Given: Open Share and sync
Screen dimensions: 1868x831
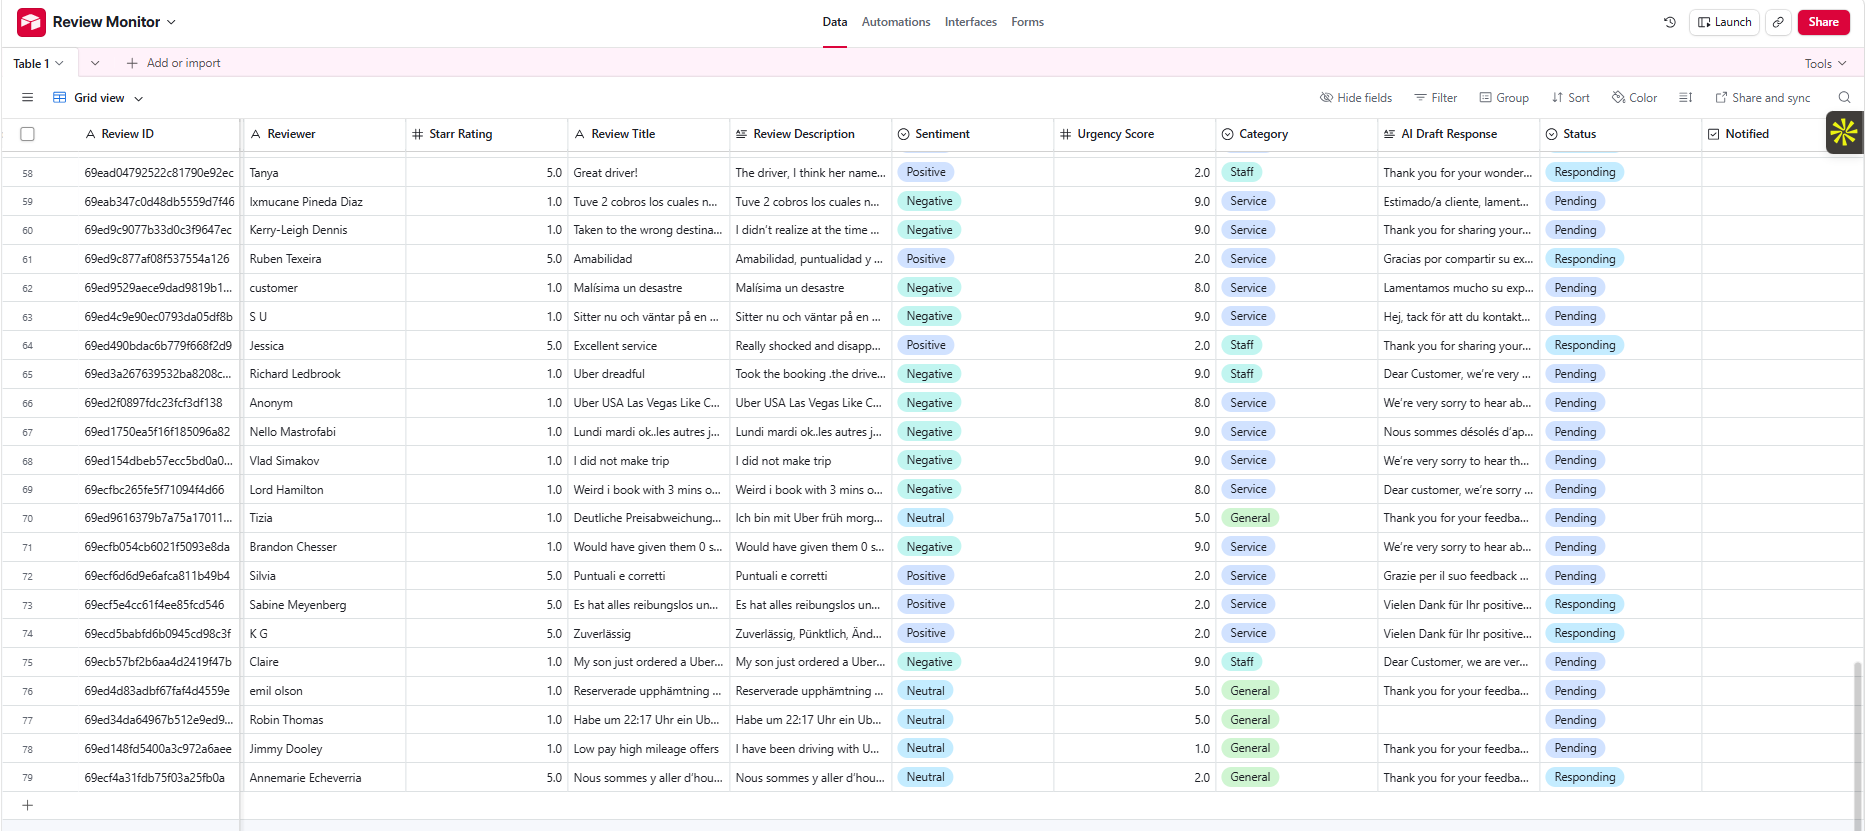Looking at the screenshot, I should click(x=1763, y=98).
